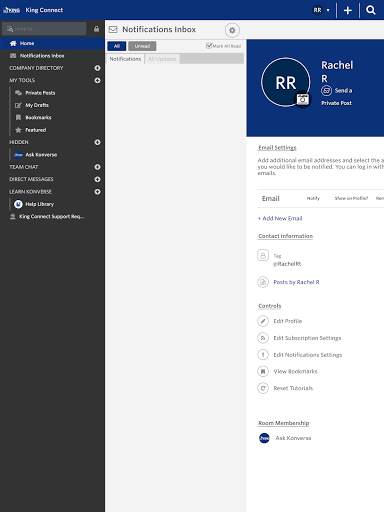Image resolution: width=384 pixels, height=512 pixels.
Task: Open the RR user dropdown menu
Action: [321, 10]
